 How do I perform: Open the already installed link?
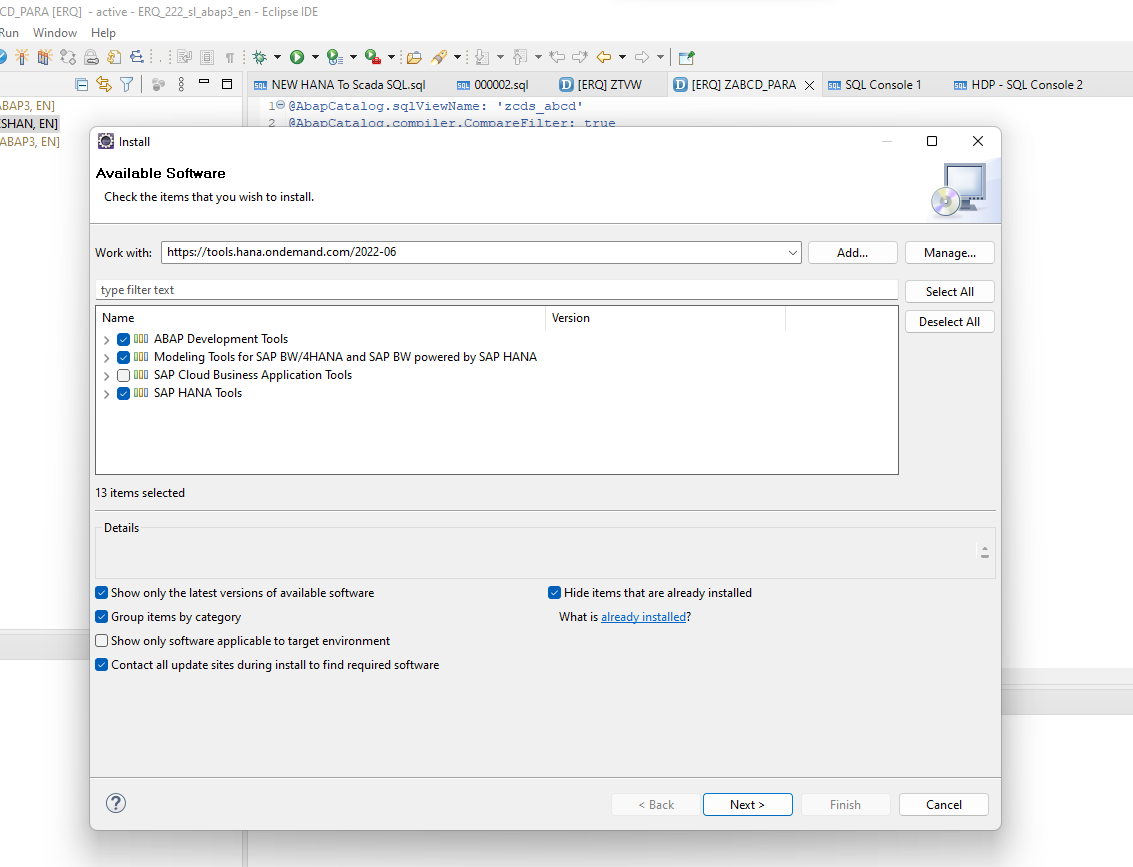pos(643,617)
